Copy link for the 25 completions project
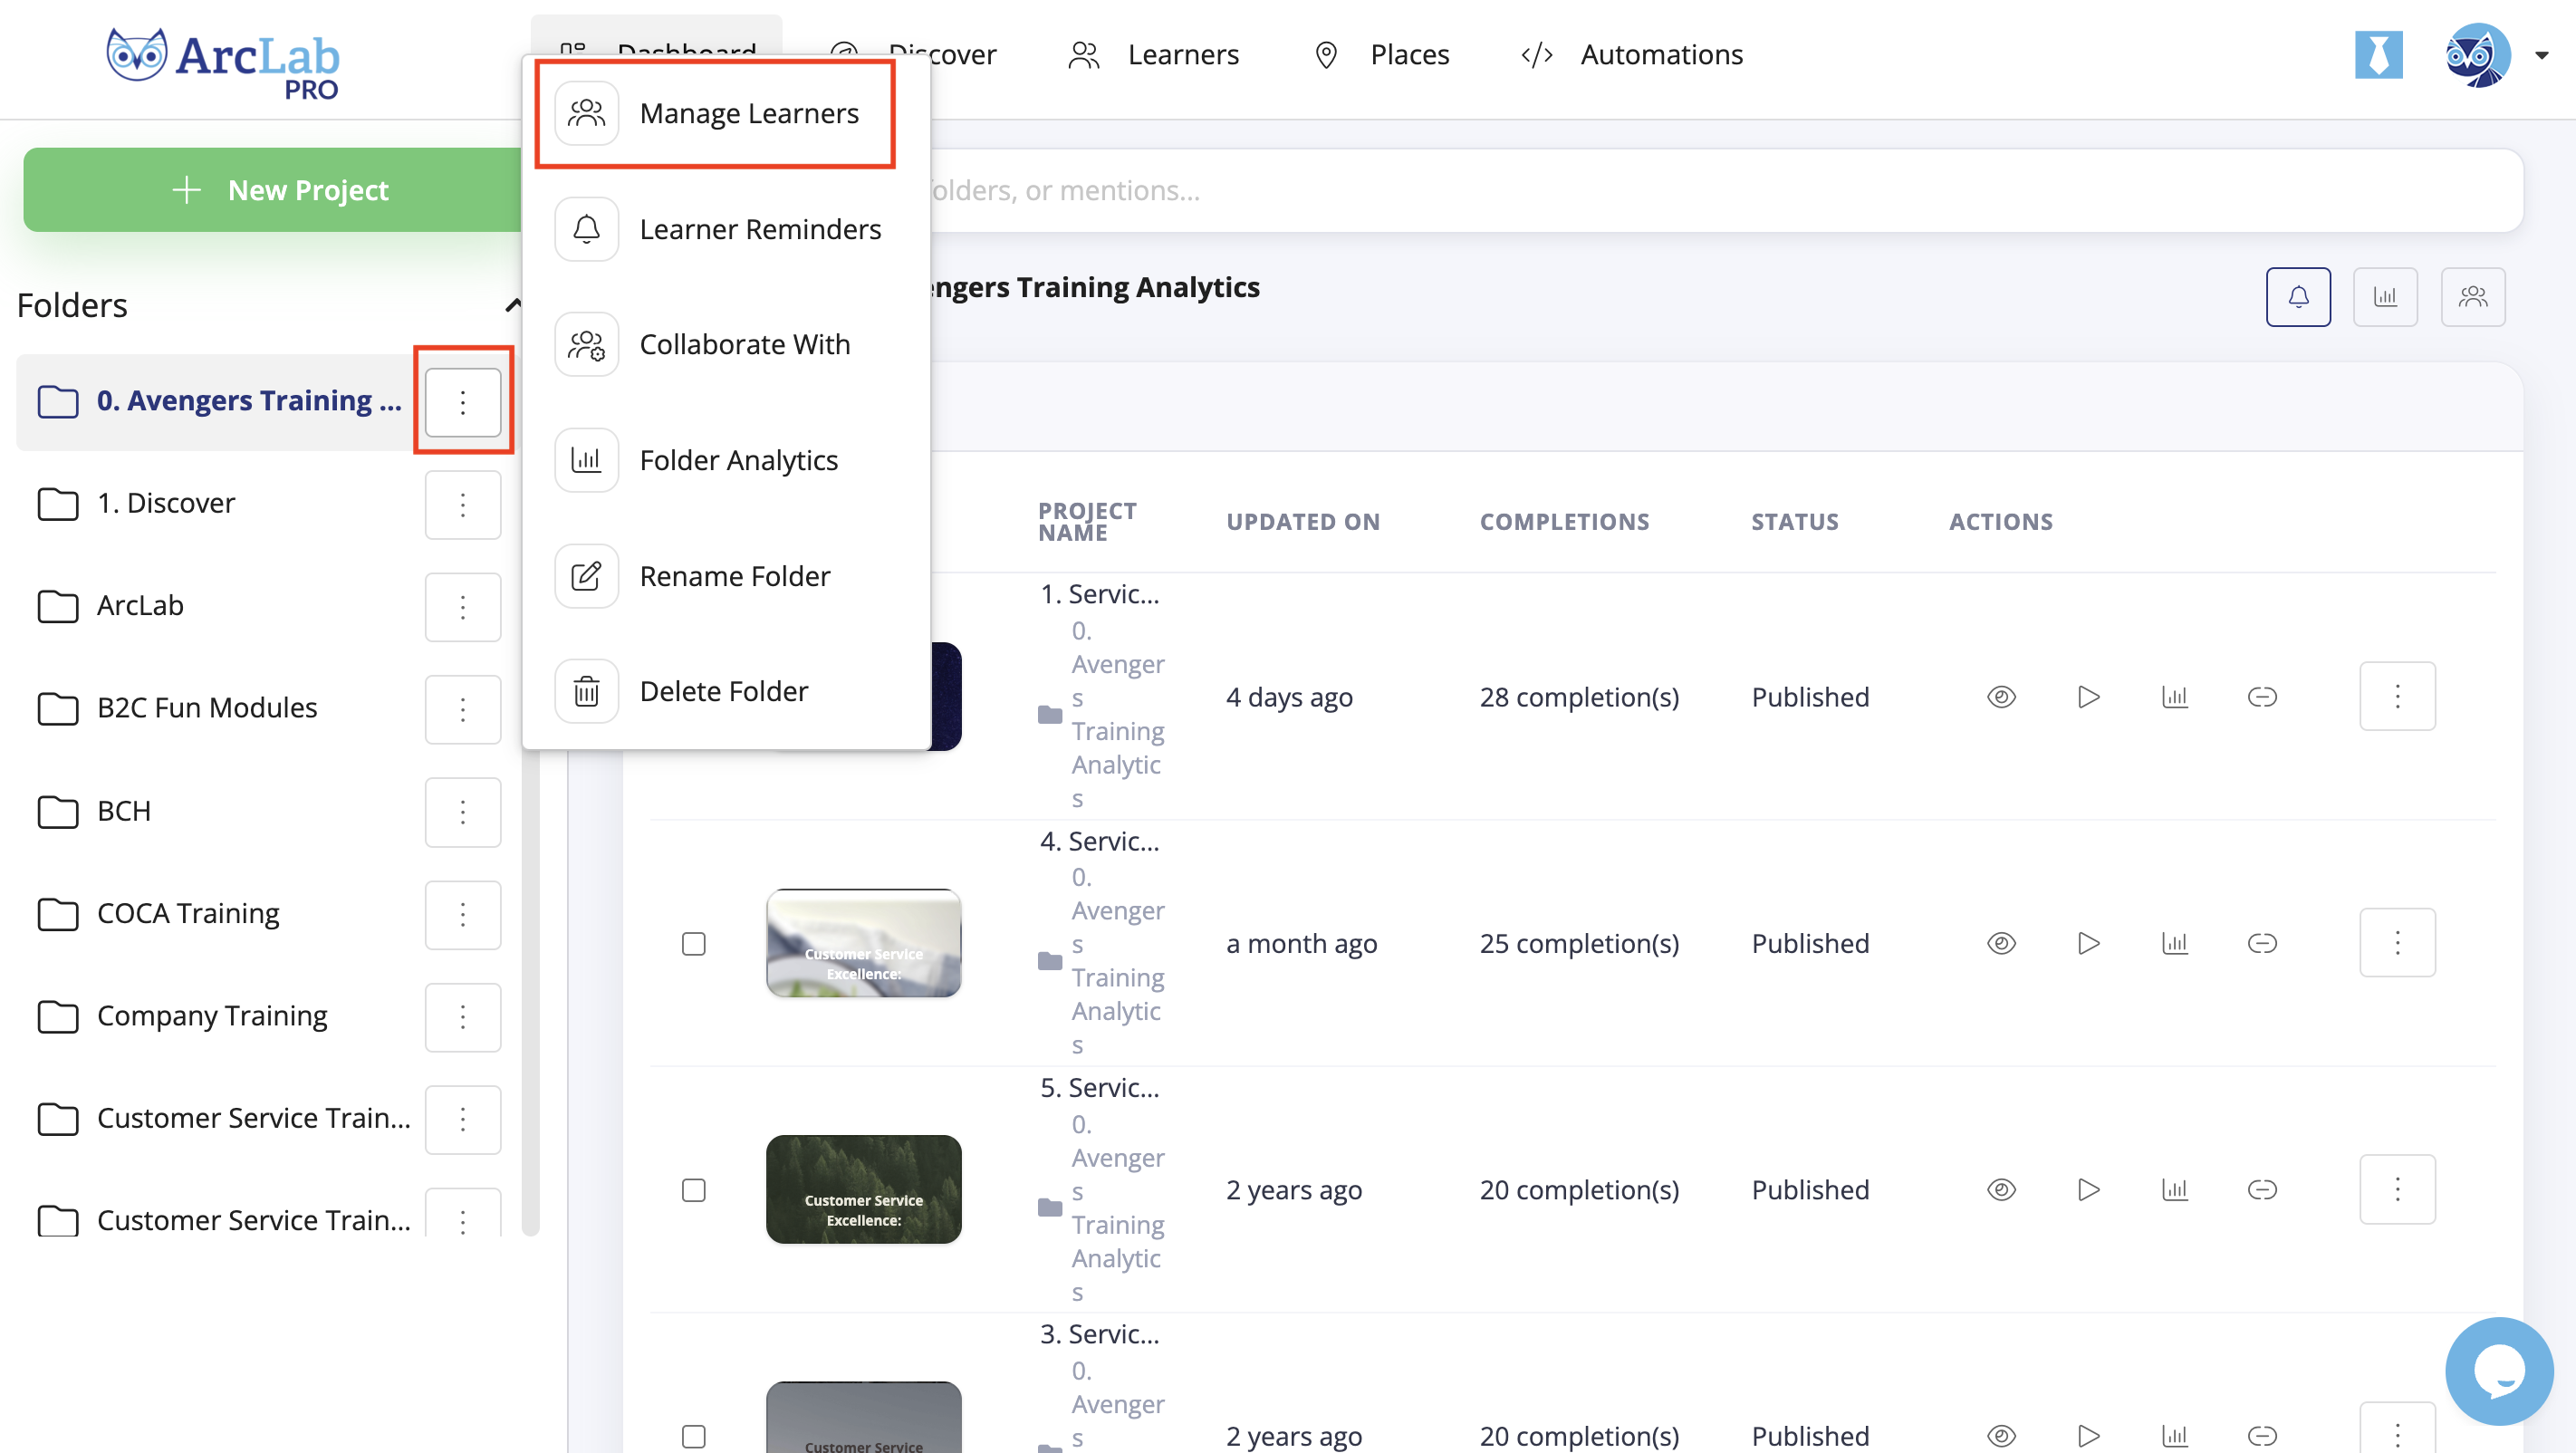The height and width of the screenshot is (1453, 2576). tap(2262, 943)
